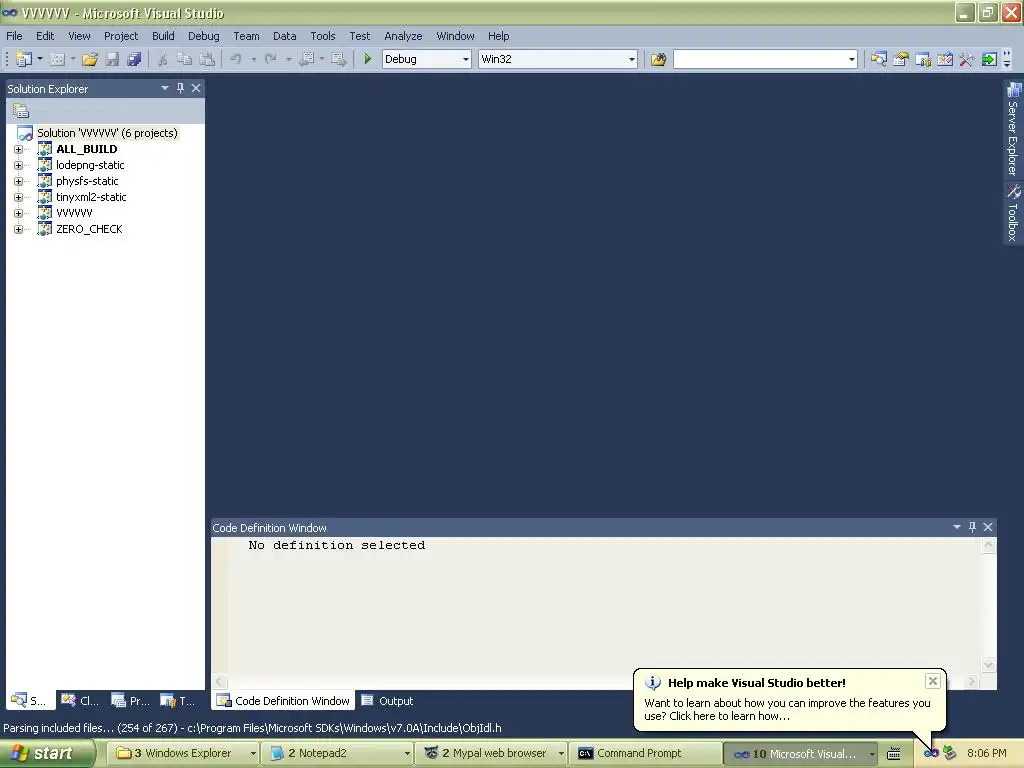Start debugging with the green play icon

pos(367,59)
